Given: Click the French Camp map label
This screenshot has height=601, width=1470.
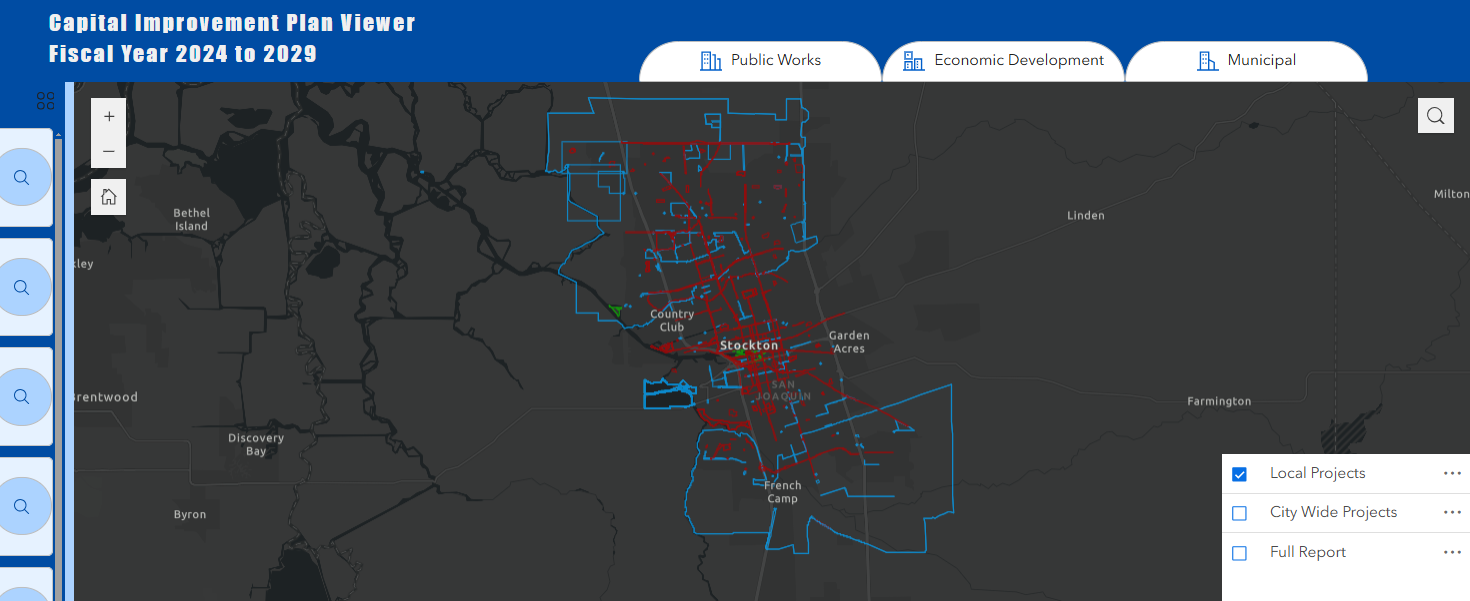Looking at the screenshot, I should [783, 492].
